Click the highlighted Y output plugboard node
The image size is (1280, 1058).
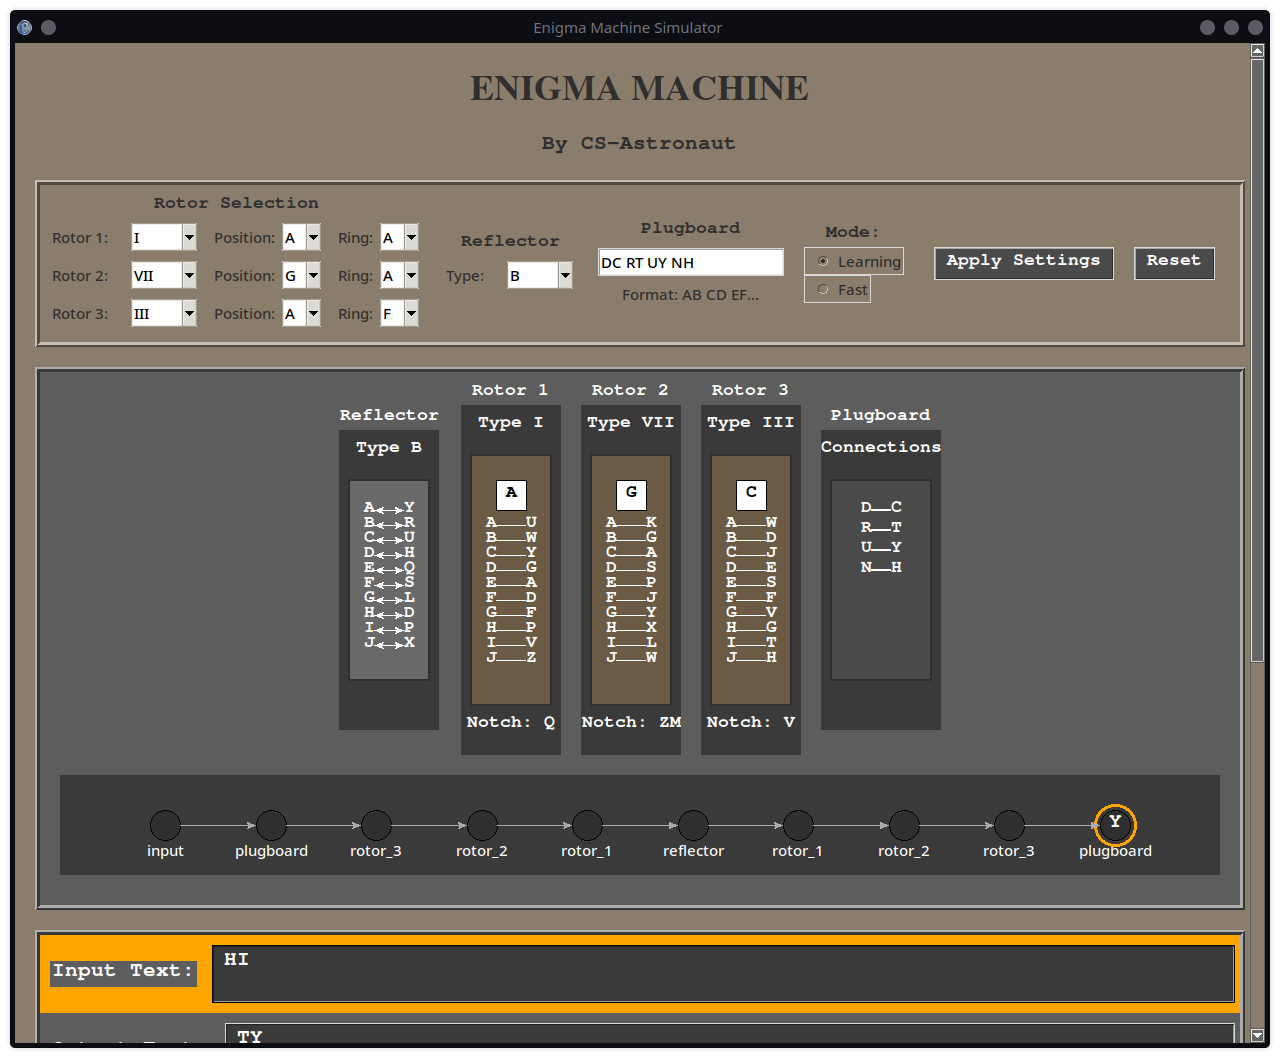pyautogui.click(x=1114, y=823)
